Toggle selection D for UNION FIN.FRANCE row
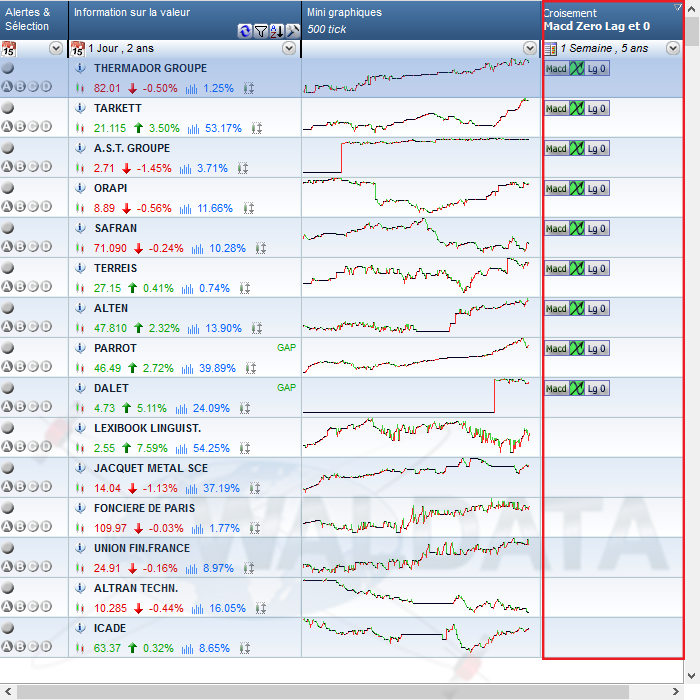The height and width of the screenshot is (700, 700). pyautogui.click(x=46, y=567)
